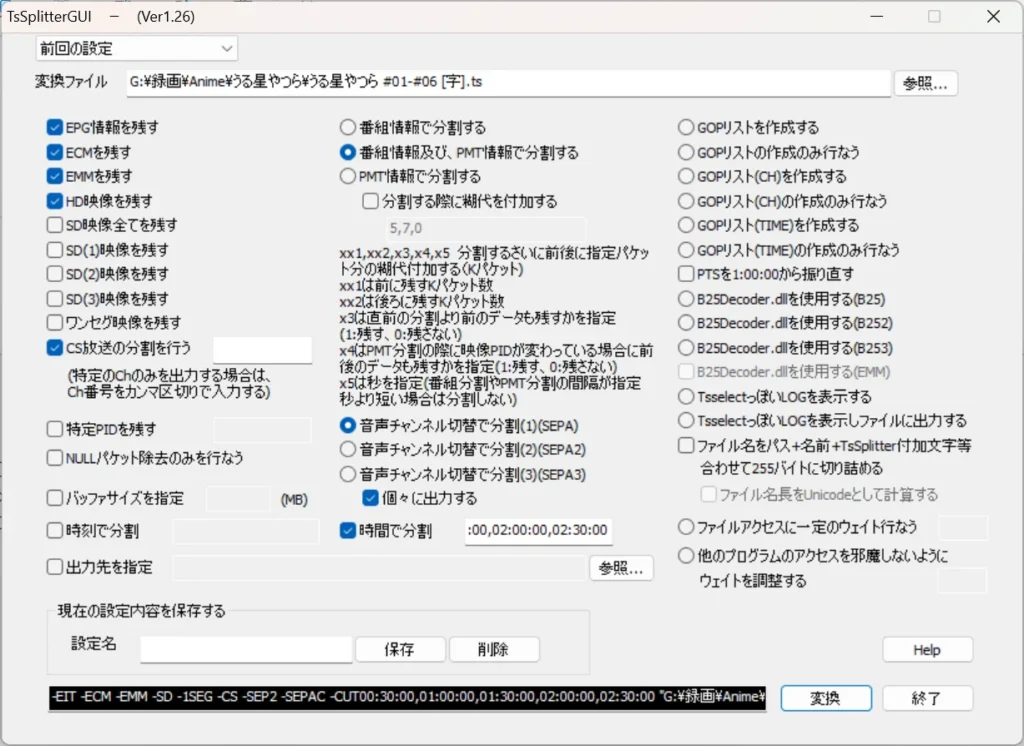Select 番組情報で分割する radio button
Viewport: 1024px width, 746px height.
click(x=348, y=128)
